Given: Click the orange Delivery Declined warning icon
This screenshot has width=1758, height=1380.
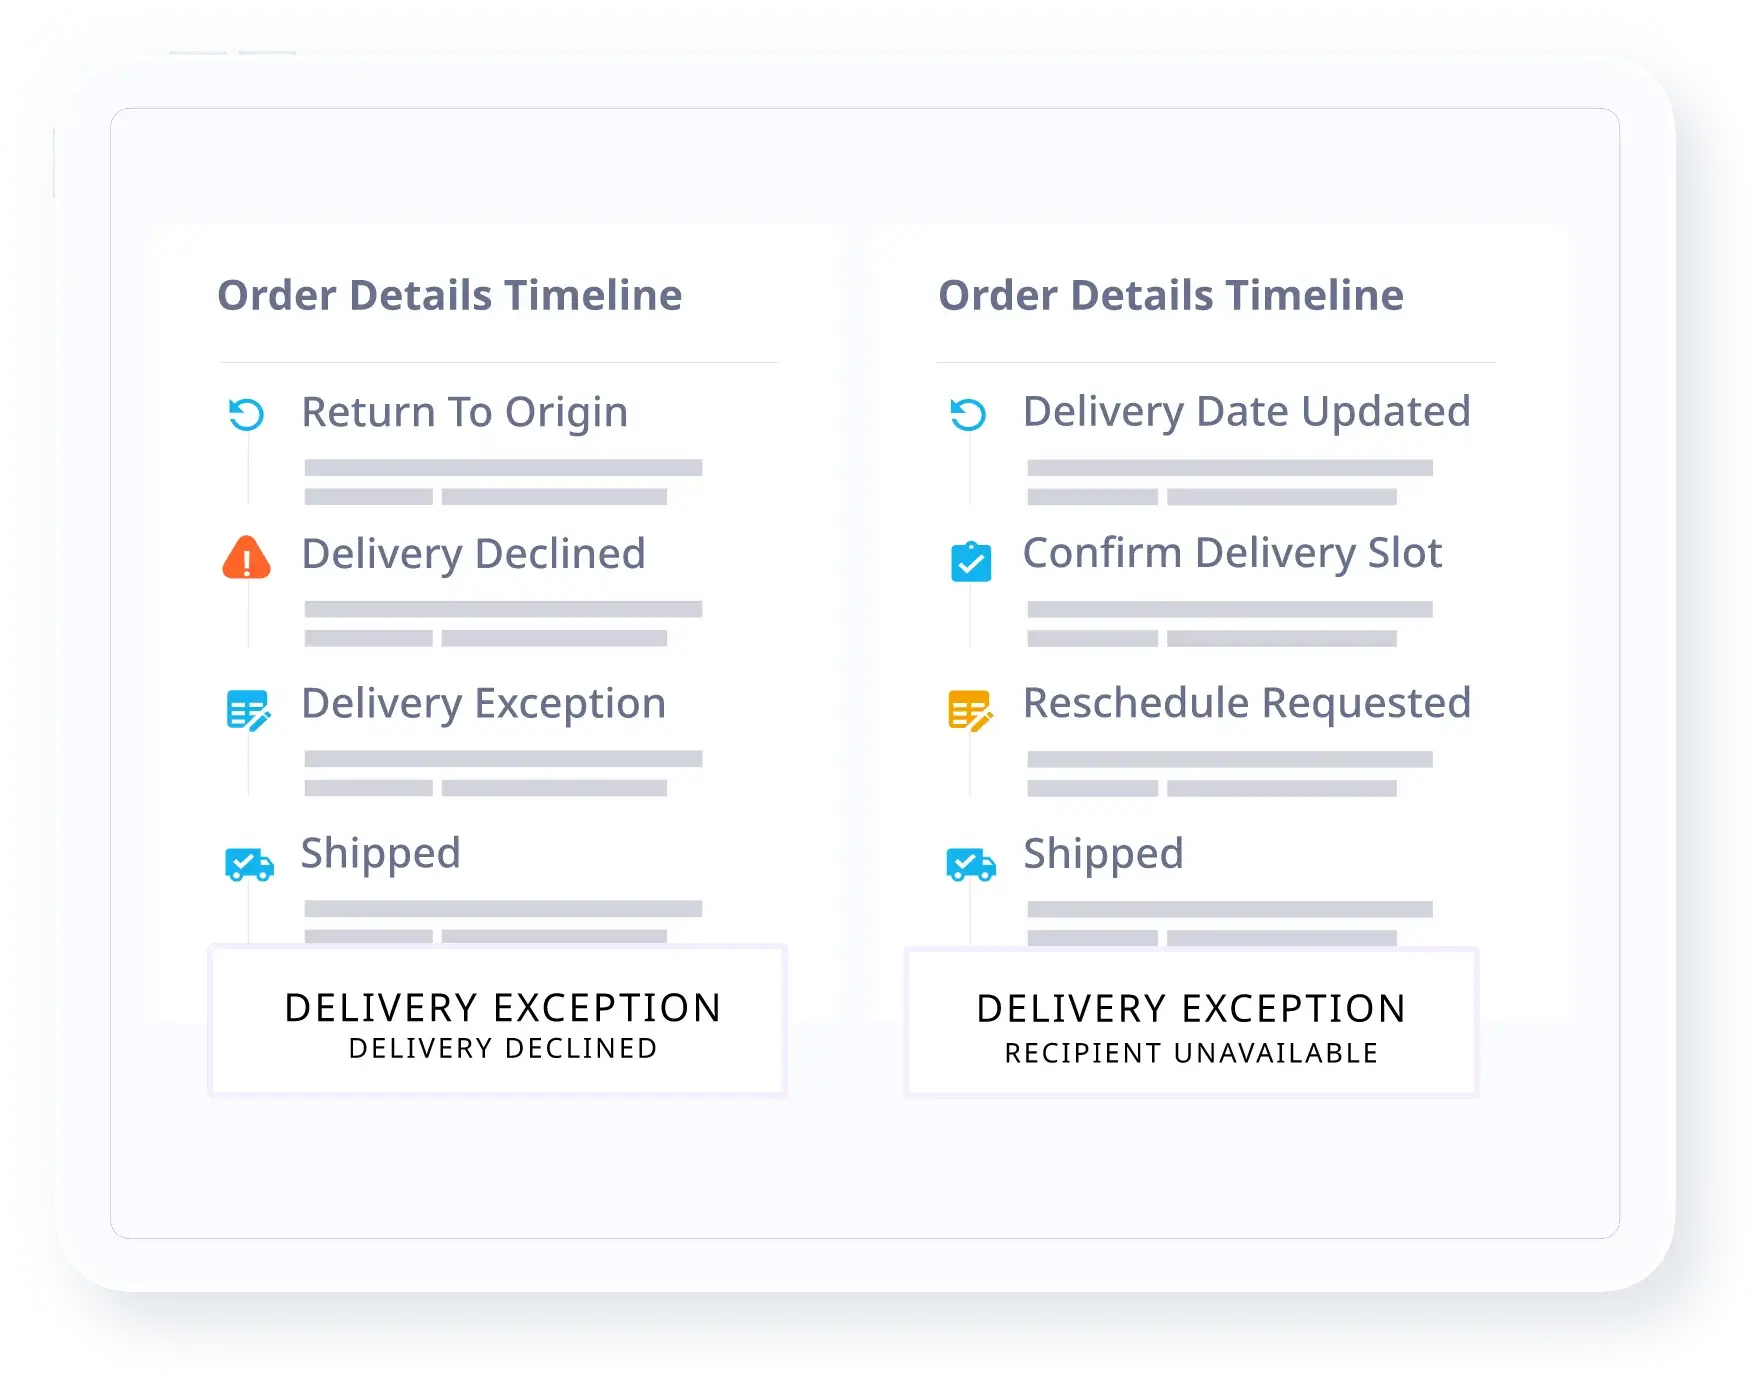Looking at the screenshot, I should click(246, 558).
